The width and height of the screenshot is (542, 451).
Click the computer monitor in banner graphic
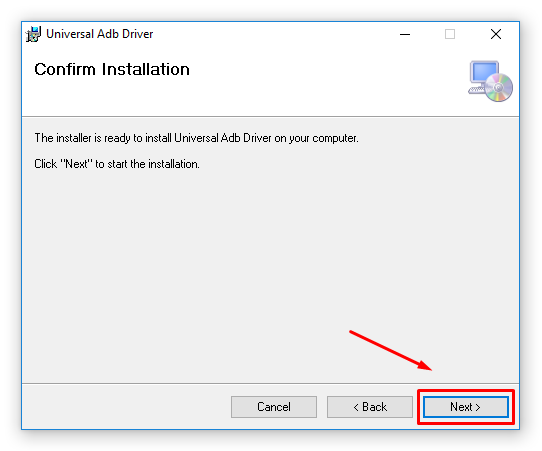pyautogui.click(x=483, y=74)
